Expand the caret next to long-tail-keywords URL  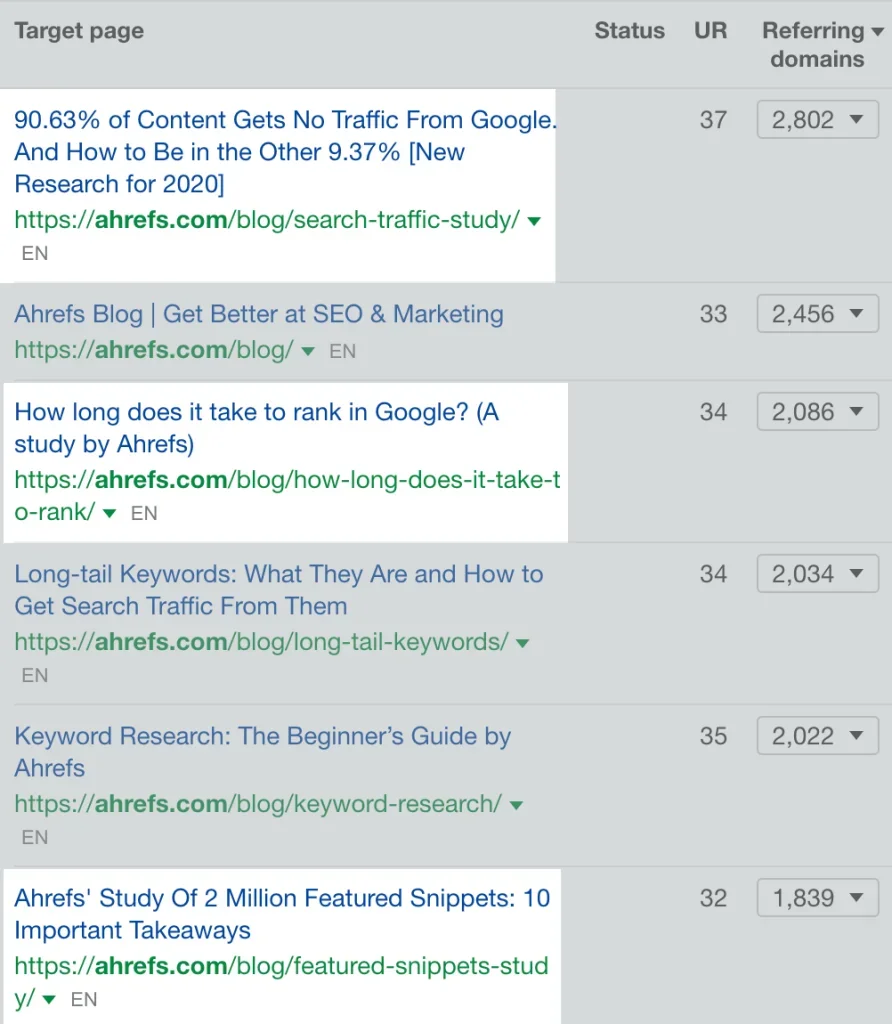(x=522, y=643)
